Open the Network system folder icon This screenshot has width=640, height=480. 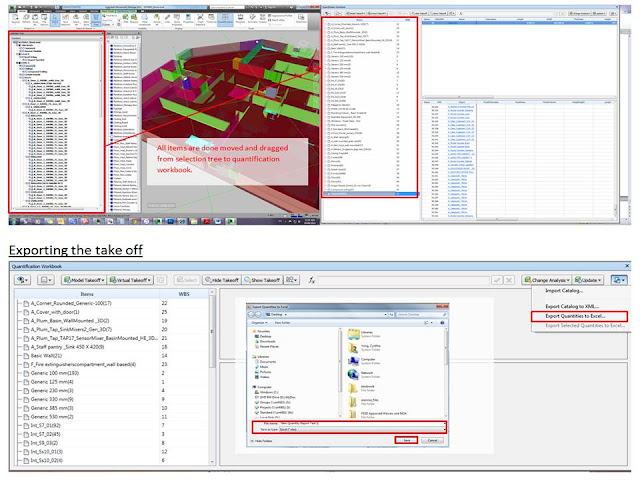pos(353,374)
